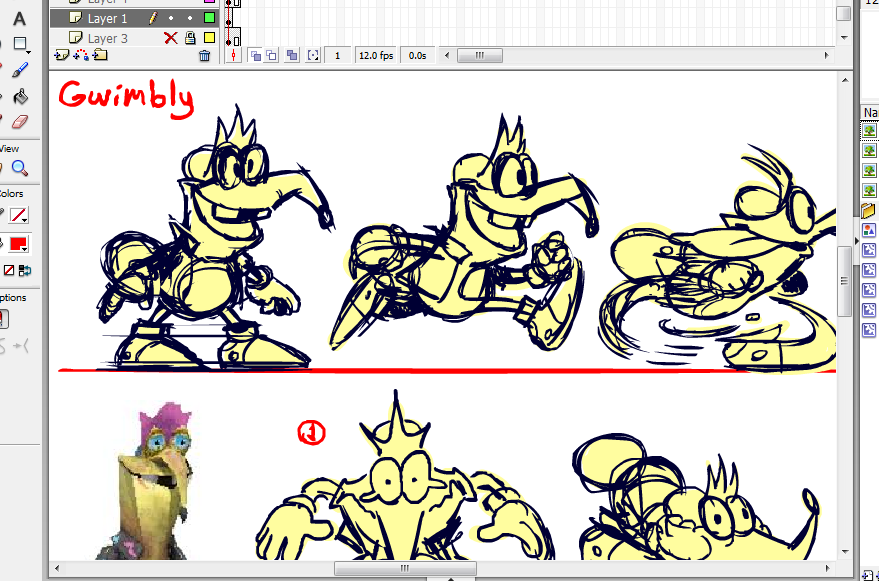Delete the layer with the trash icon

205,56
